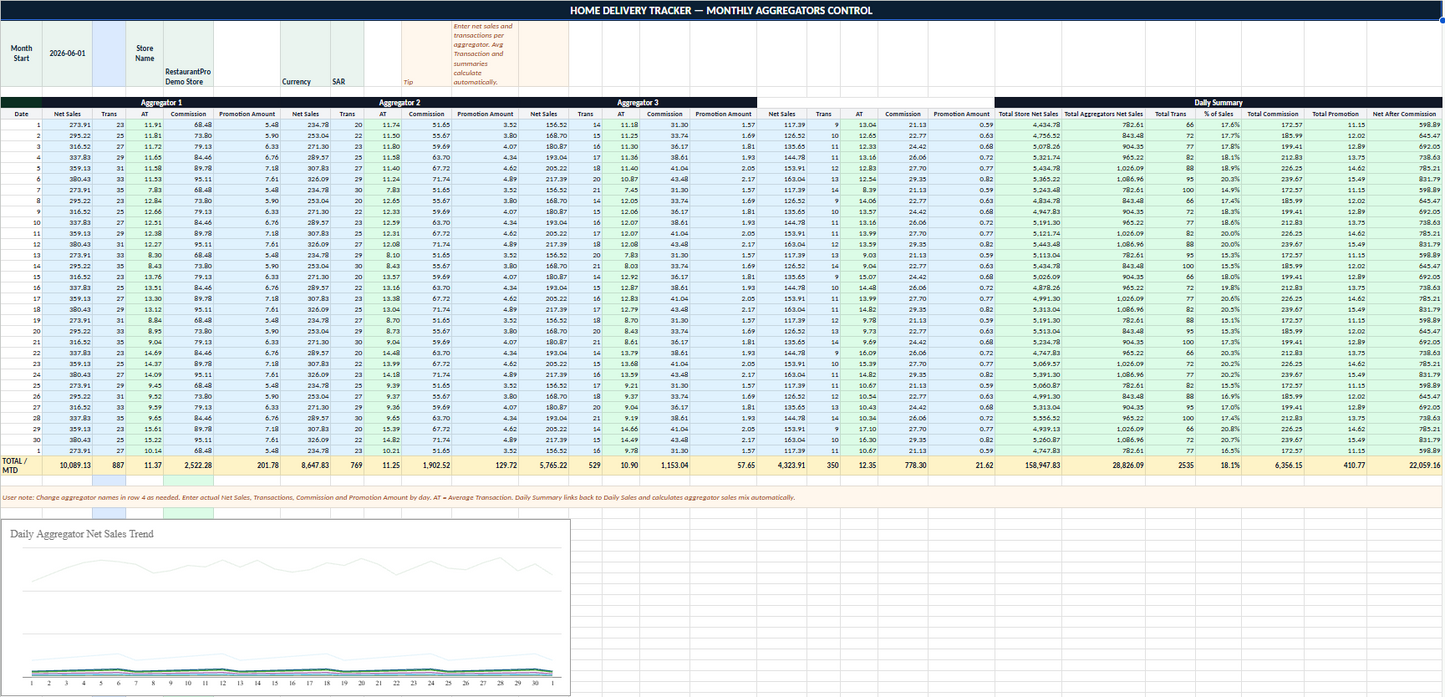Select Aggregator 3 total transactions 529
1445x697 pixels.
click(x=585, y=465)
